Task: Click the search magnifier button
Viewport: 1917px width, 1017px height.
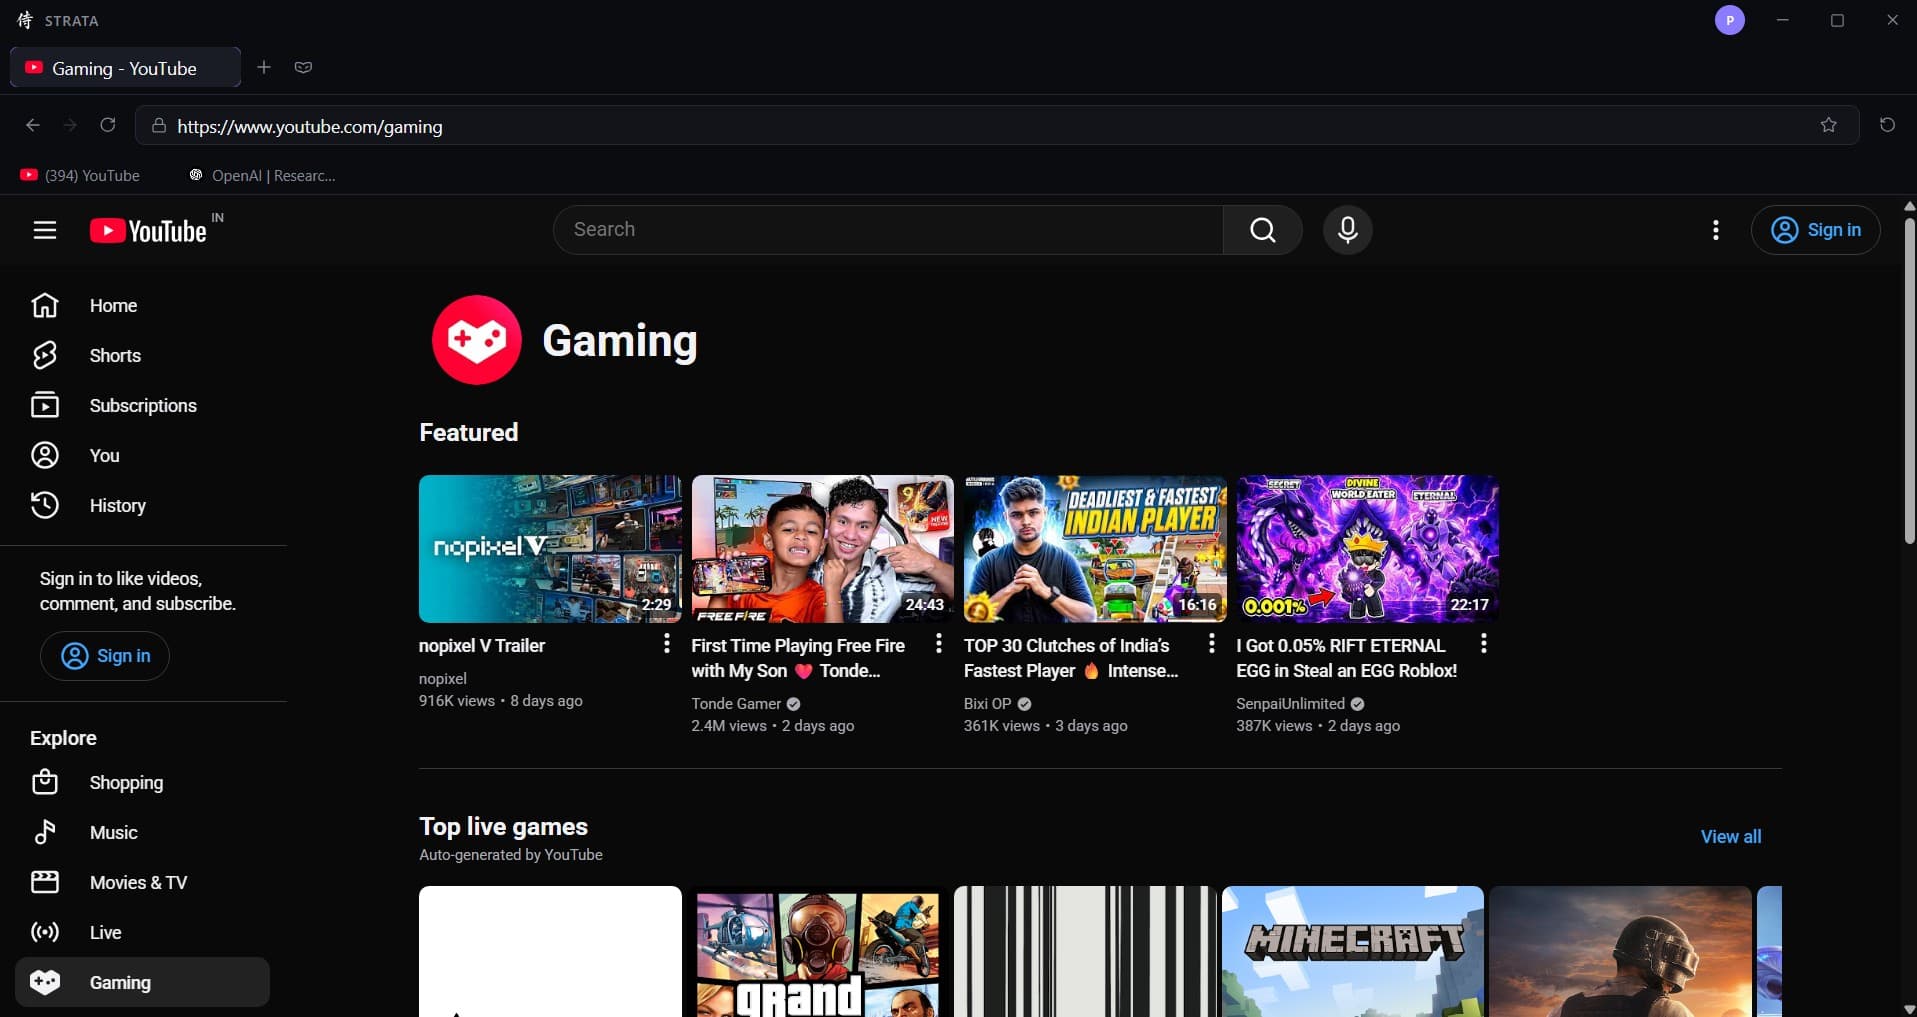Action: pos(1263,230)
